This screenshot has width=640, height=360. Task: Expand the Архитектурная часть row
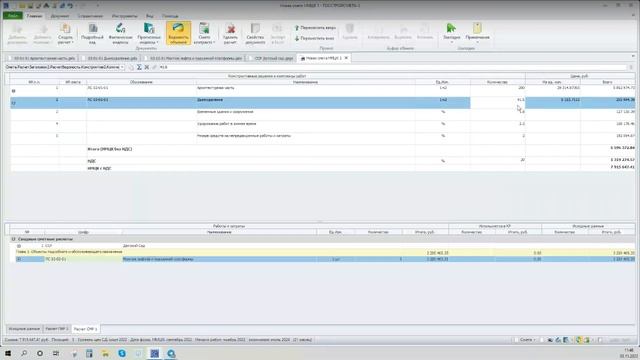click(x=13, y=91)
